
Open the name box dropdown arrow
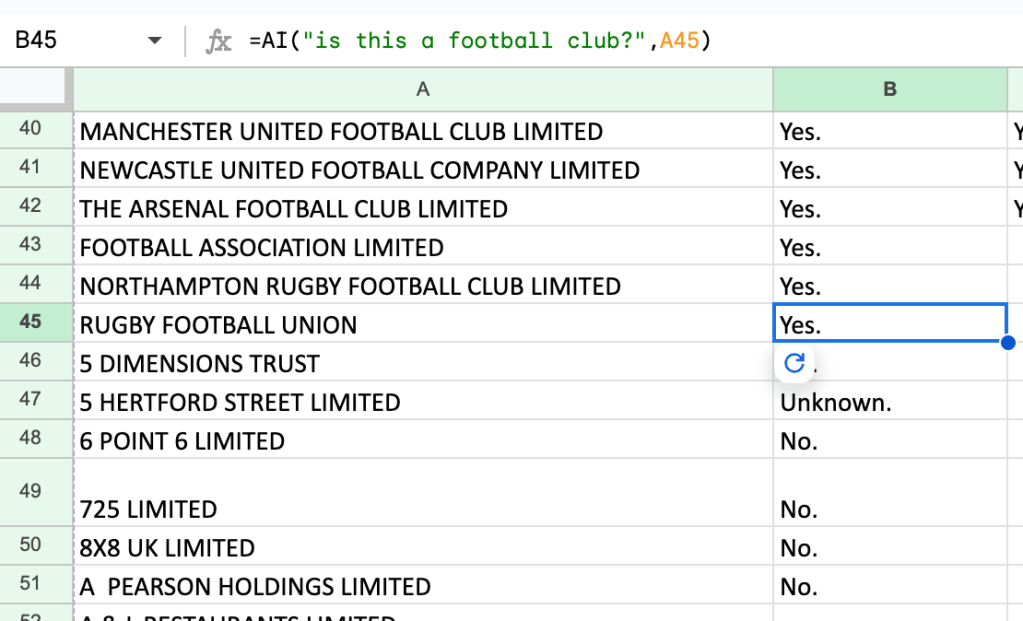pos(155,40)
